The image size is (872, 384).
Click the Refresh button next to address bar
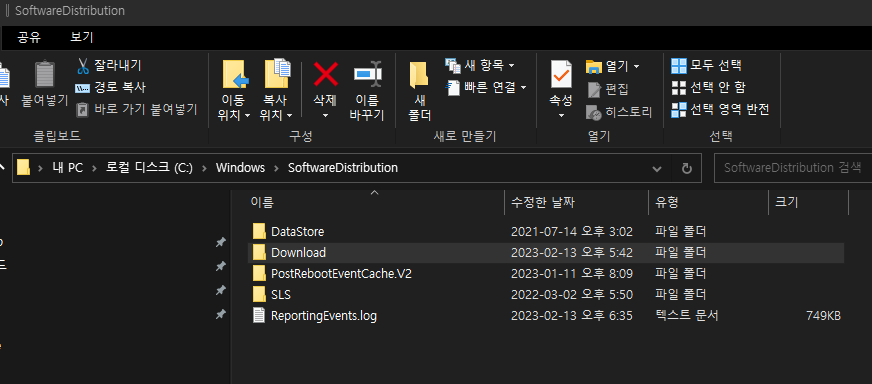coord(687,168)
